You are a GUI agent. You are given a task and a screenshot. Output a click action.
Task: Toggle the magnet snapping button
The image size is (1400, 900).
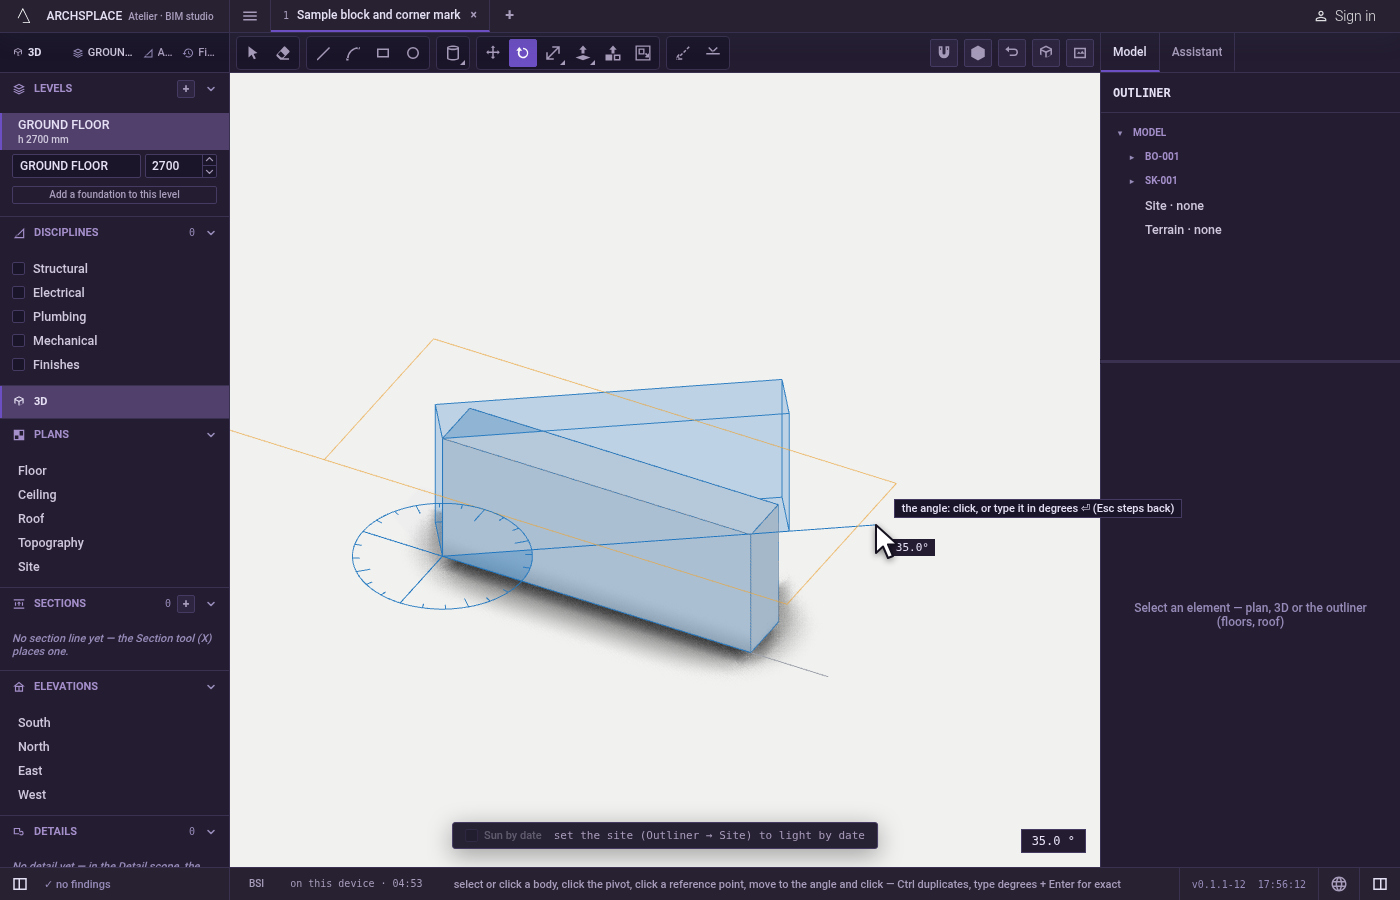click(x=944, y=53)
